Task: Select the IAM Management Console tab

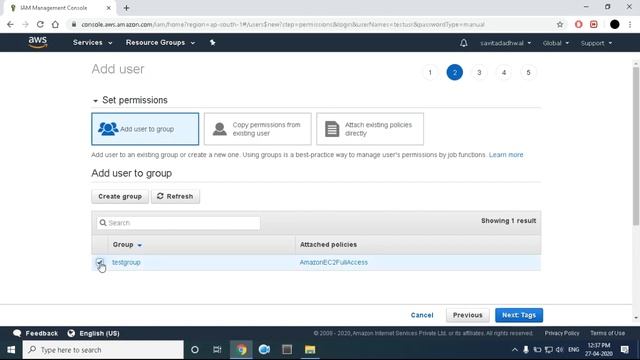Action: [x=60, y=8]
